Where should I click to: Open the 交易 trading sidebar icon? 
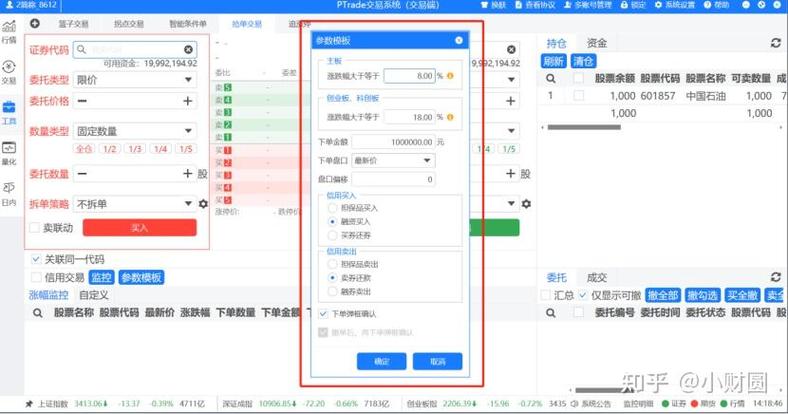coord(9,72)
